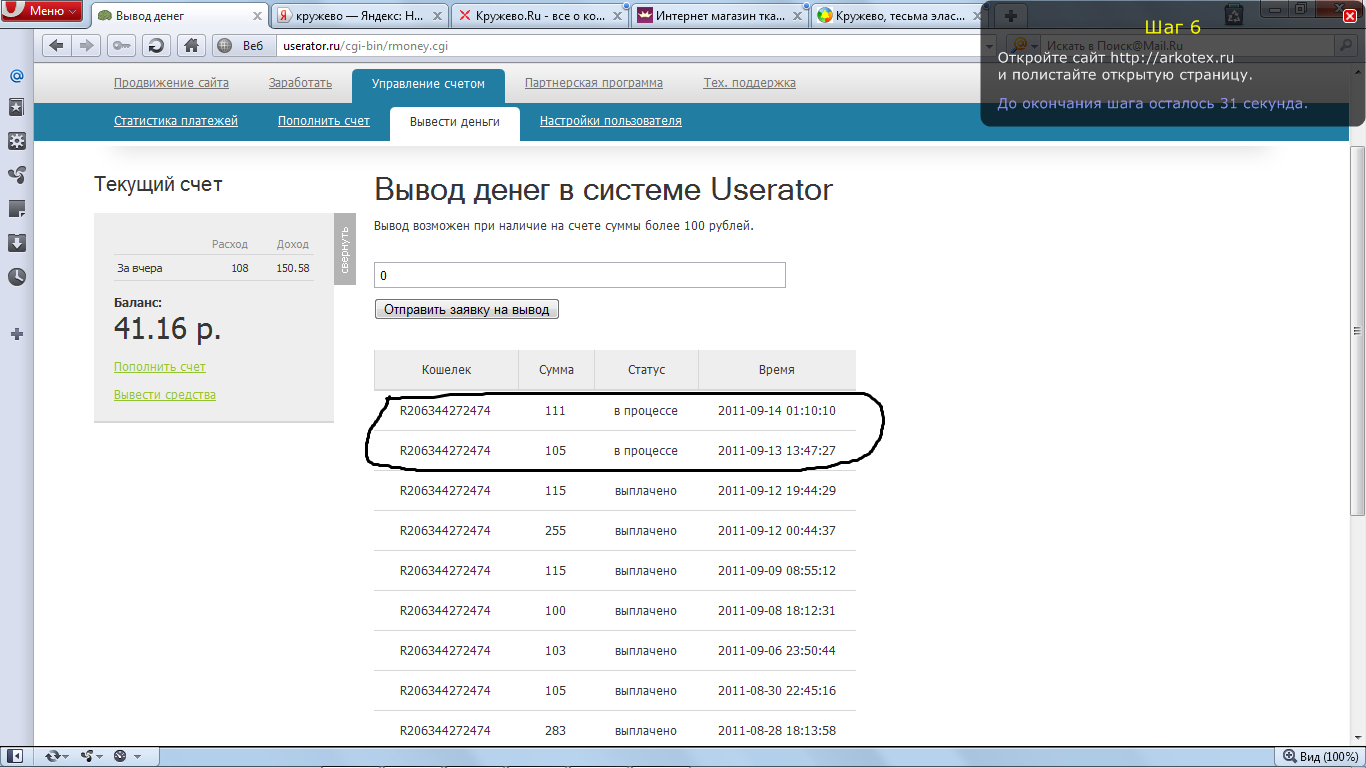Open the Партнерская программа link
1366x768 pixels.
594,83
